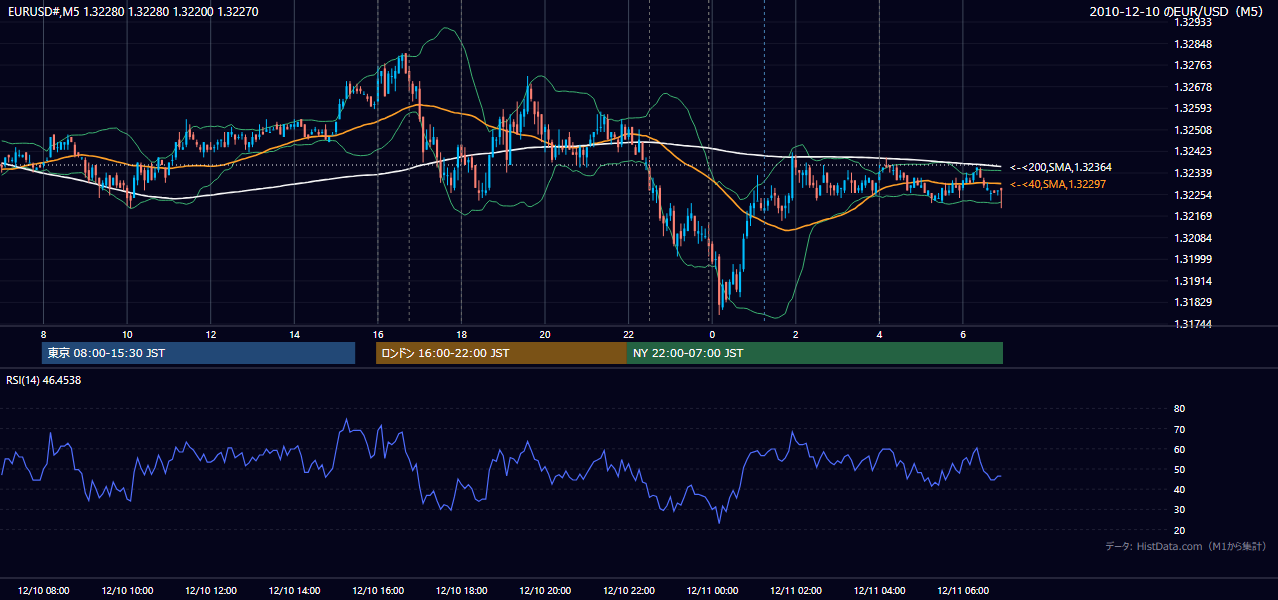The image size is (1278, 600).
Task: Select the NY 22:00-07:00 JST session bar
Action: (815, 353)
